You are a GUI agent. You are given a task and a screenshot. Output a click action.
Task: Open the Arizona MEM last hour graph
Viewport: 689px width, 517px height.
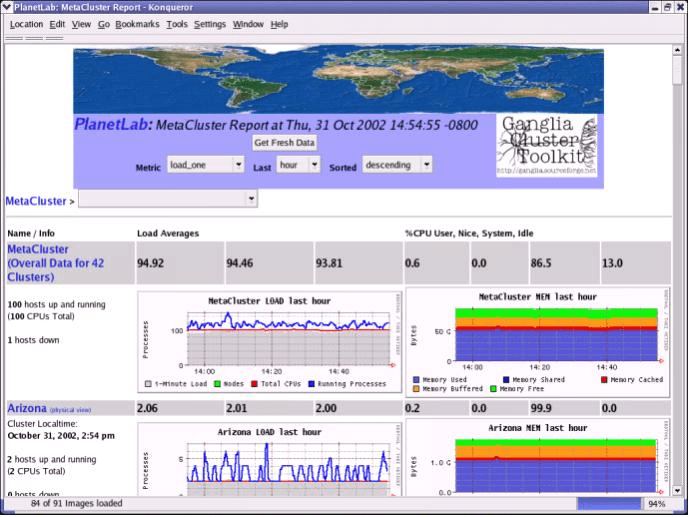coord(537,457)
